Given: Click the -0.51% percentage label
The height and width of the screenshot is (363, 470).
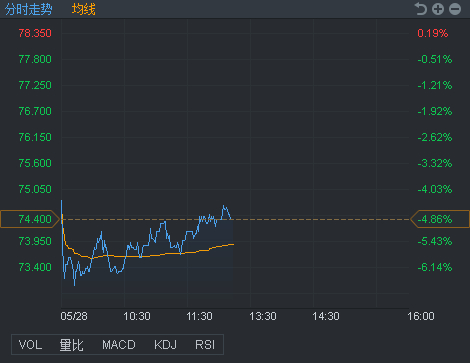Looking at the screenshot, I should (x=435, y=59).
